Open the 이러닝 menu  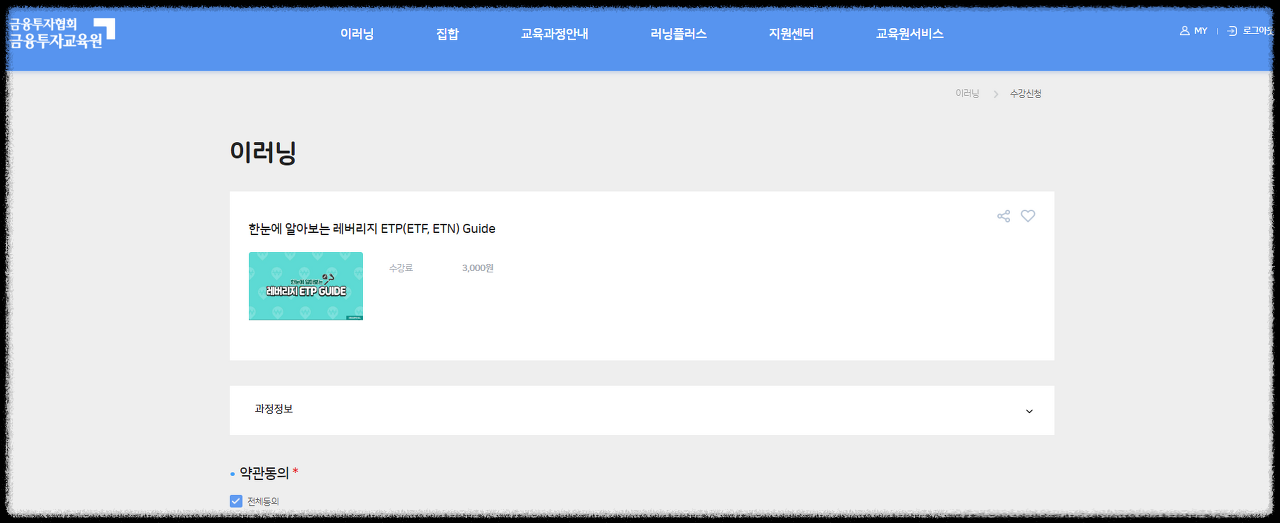click(x=357, y=34)
